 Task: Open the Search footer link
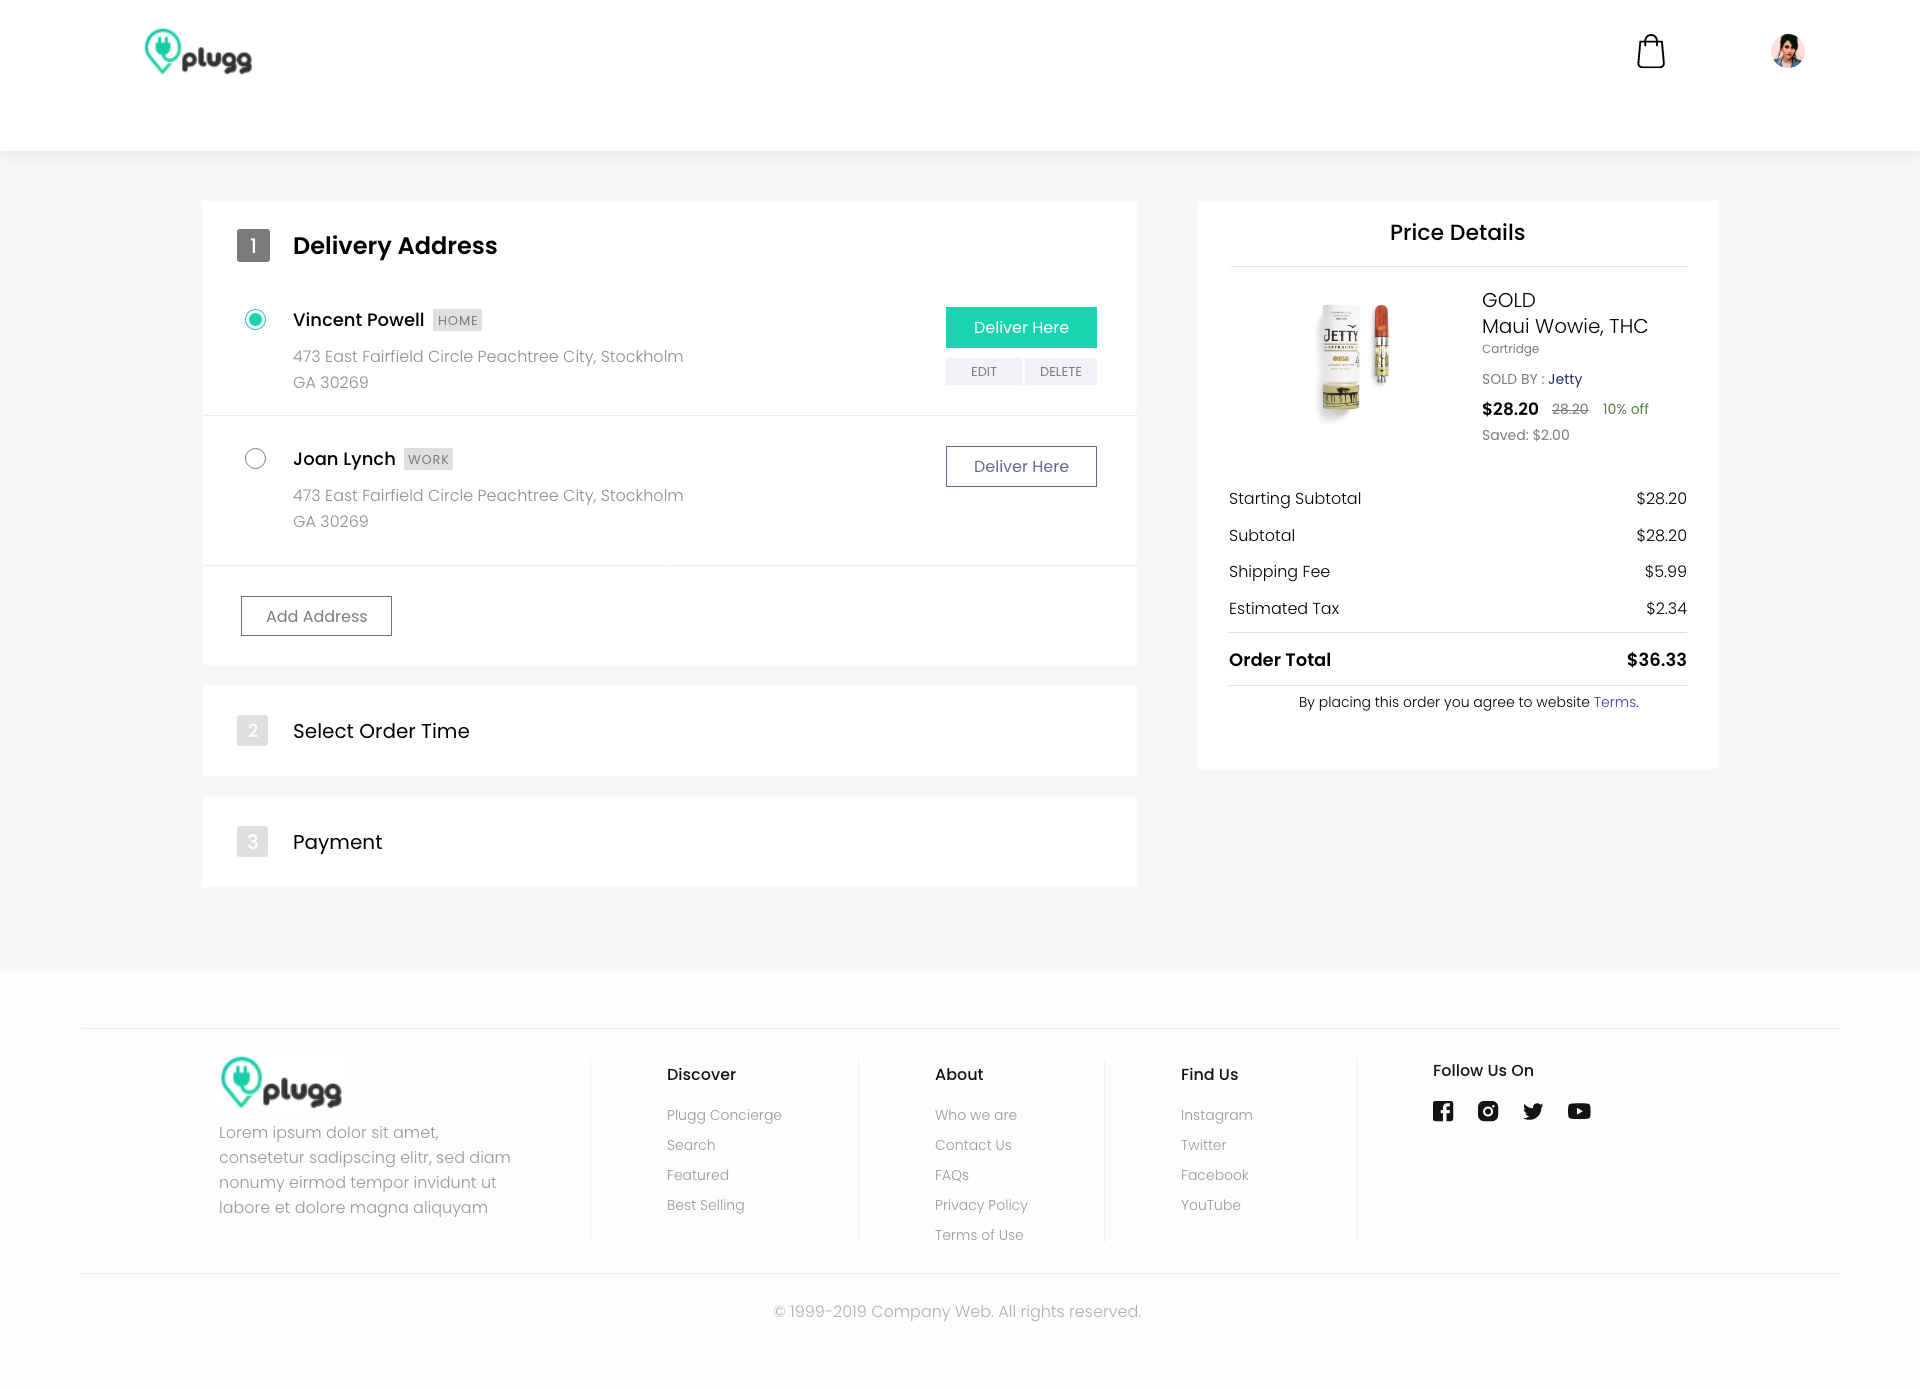coord(691,1145)
